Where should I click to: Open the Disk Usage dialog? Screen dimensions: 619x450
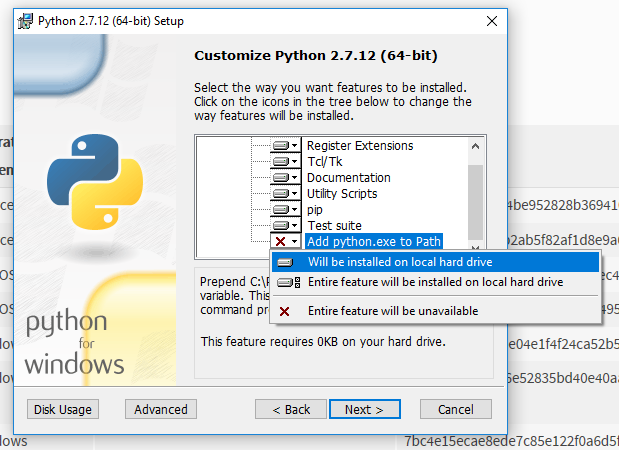pos(63,409)
